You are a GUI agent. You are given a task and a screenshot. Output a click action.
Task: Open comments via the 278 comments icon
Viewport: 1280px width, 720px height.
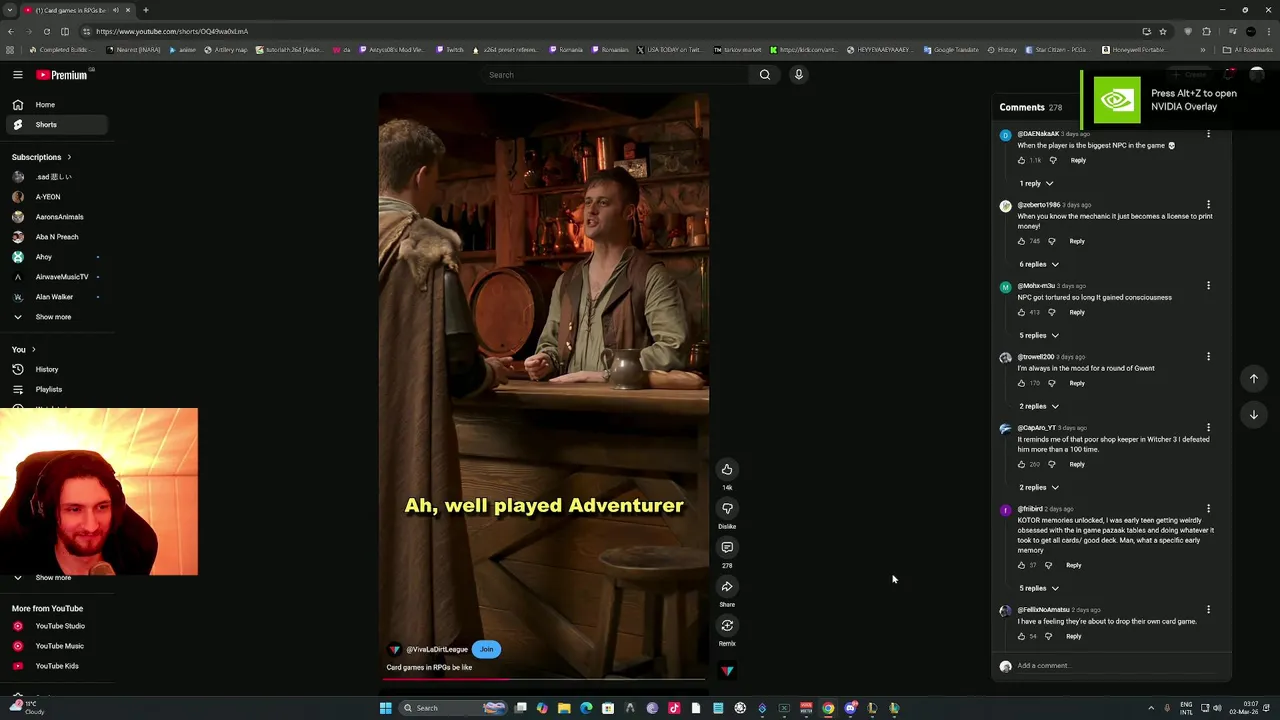tap(727, 548)
